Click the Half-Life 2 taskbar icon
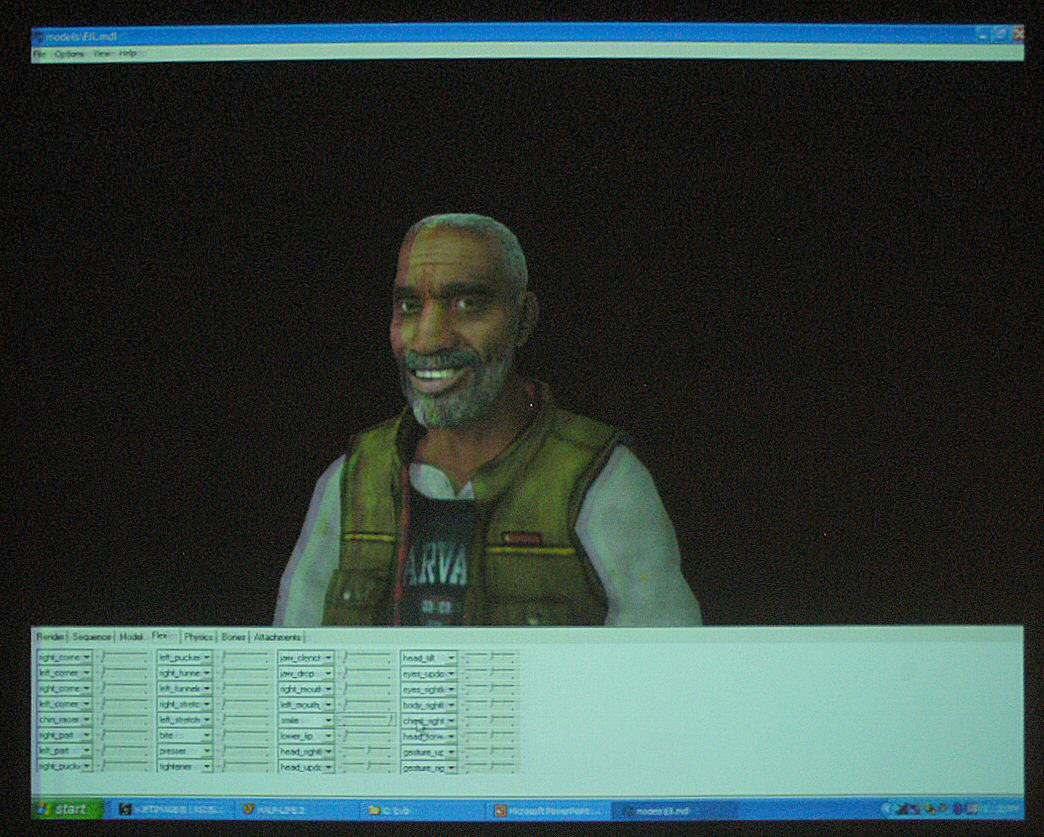 (249, 810)
